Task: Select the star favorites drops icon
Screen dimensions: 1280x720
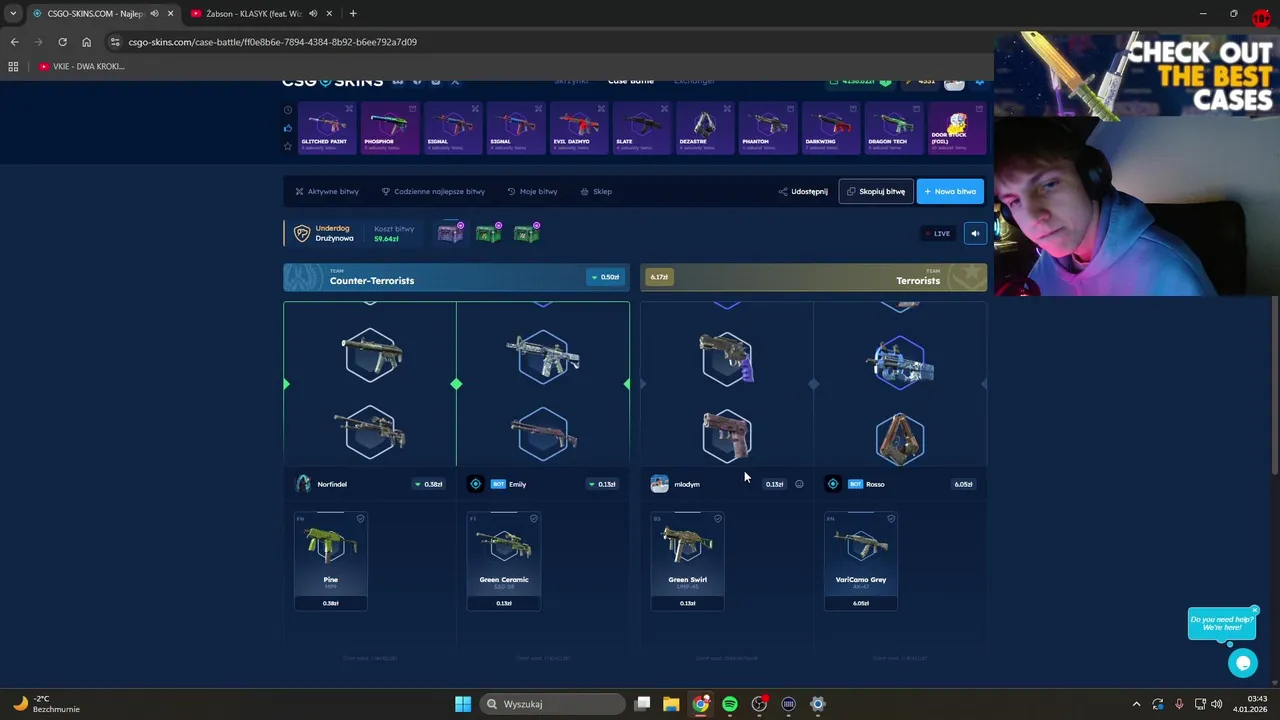Action: (x=288, y=146)
